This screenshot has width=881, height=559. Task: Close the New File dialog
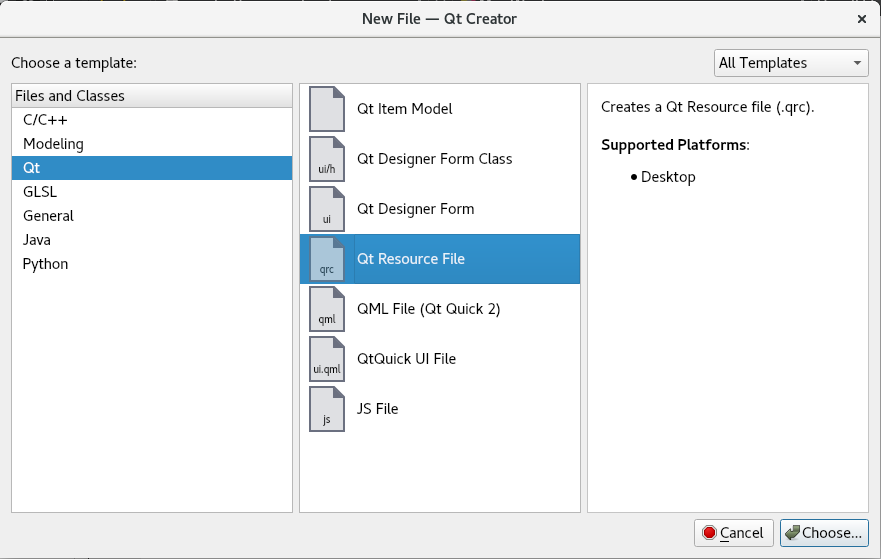(x=862, y=19)
